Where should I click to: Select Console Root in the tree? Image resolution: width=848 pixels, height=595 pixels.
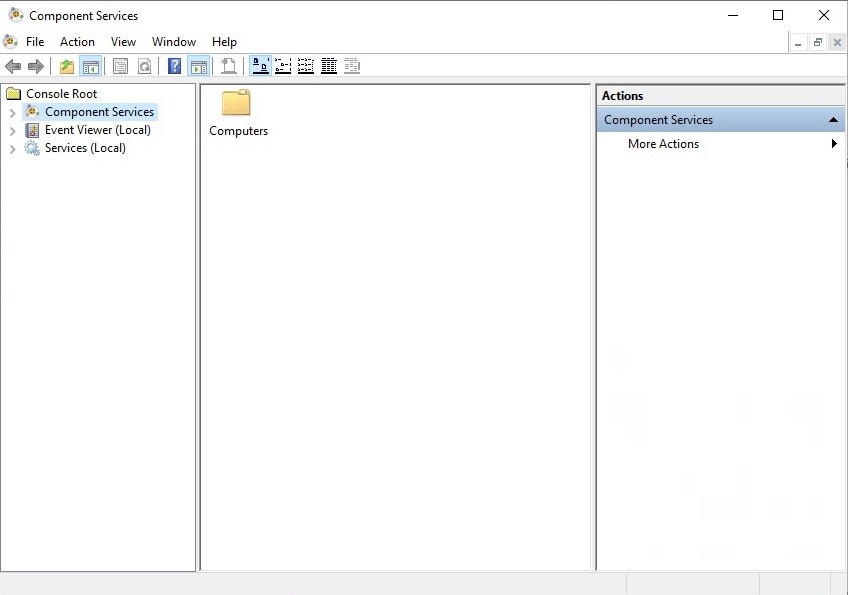(x=61, y=94)
